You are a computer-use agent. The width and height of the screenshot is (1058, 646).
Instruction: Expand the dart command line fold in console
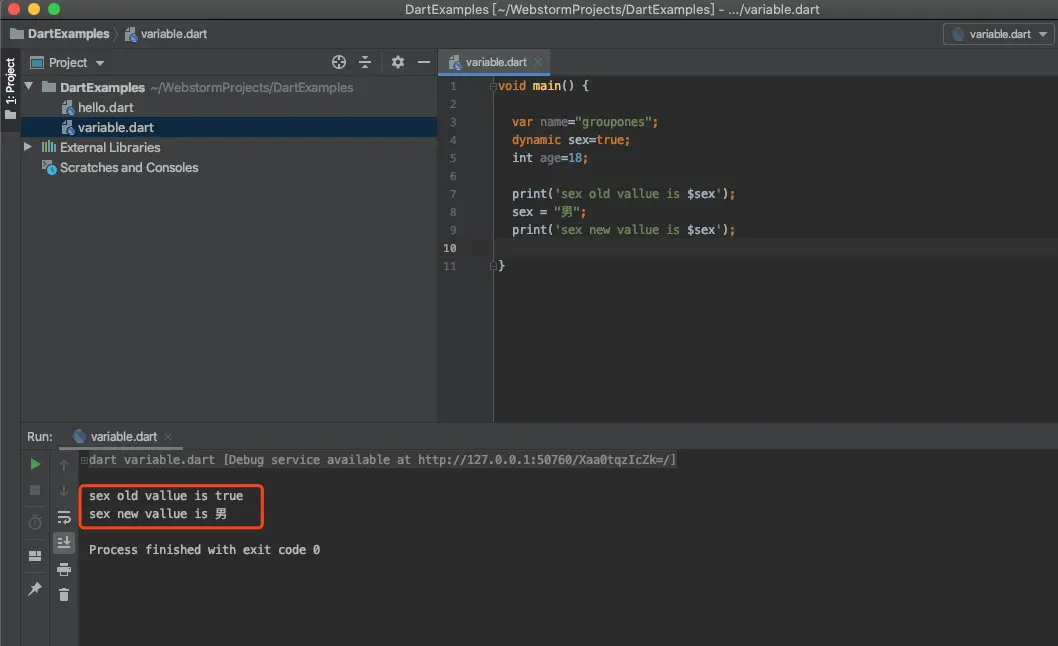click(x=84, y=460)
